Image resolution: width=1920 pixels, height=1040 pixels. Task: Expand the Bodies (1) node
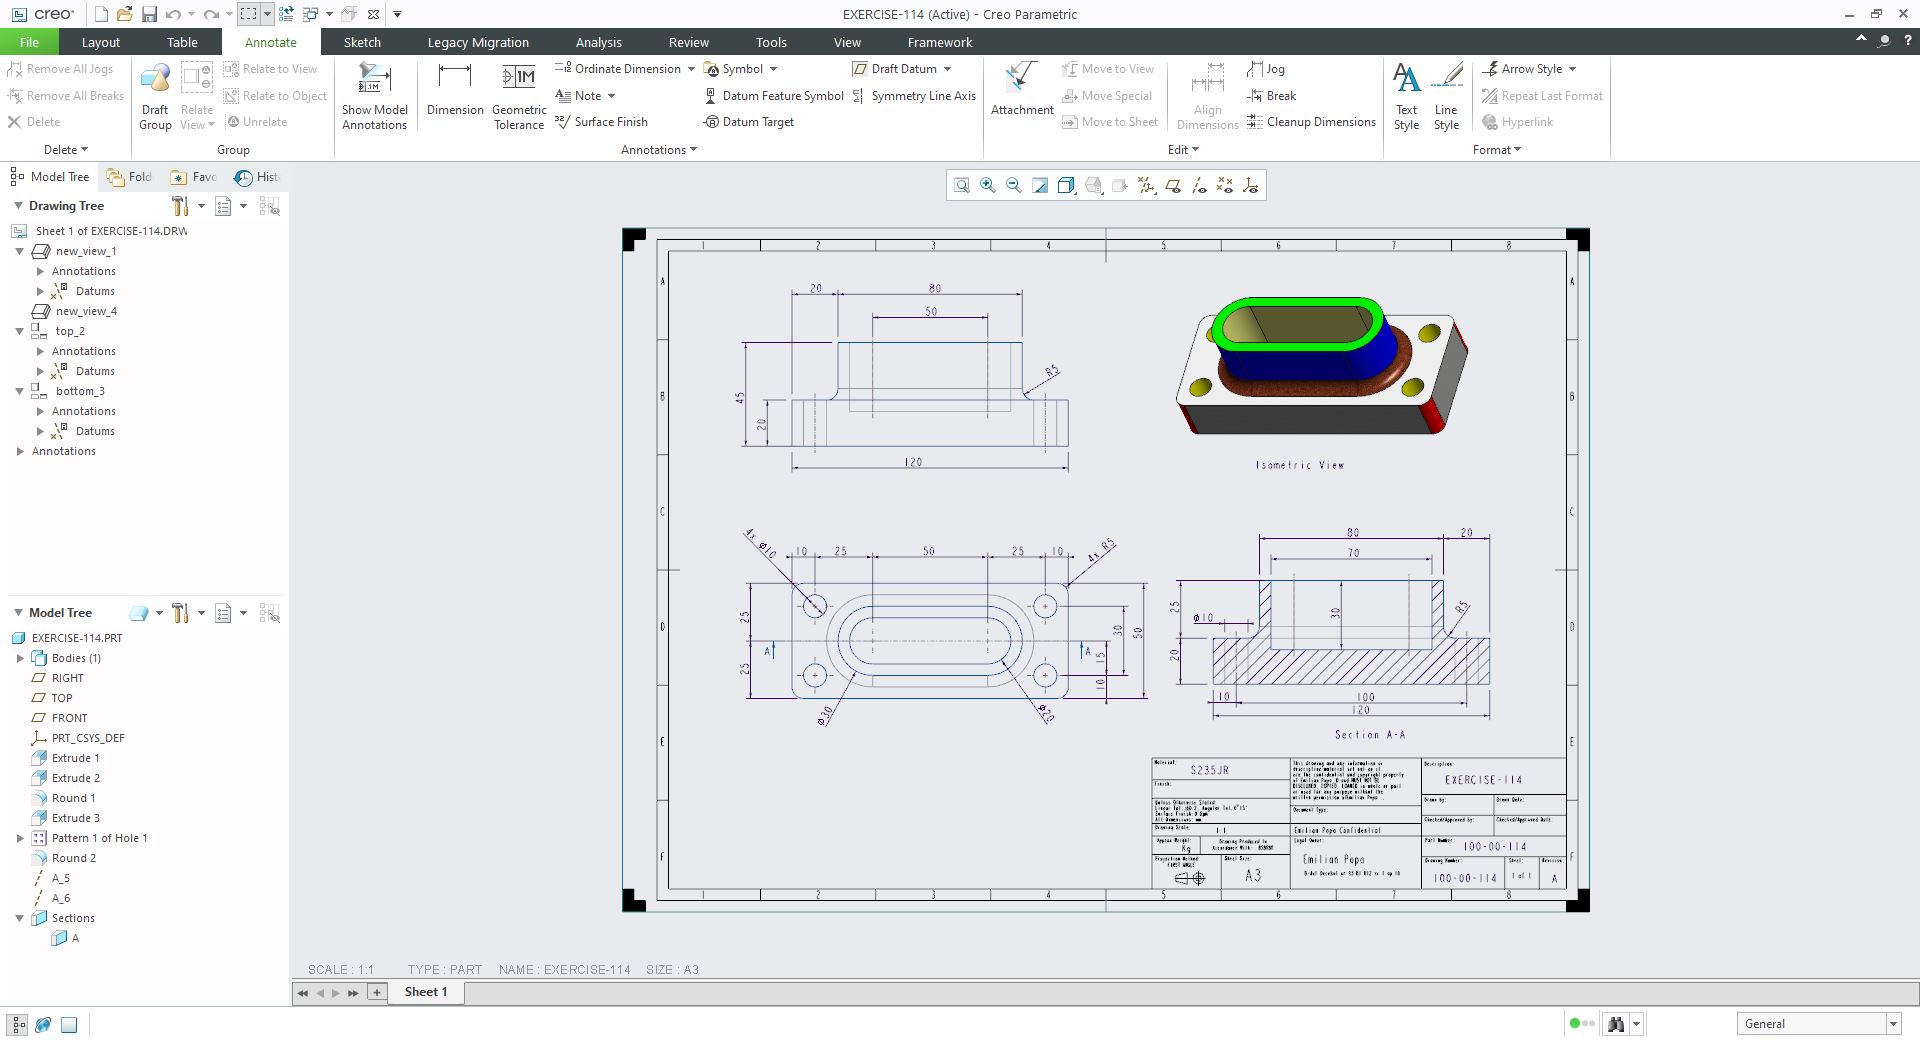[20, 658]
